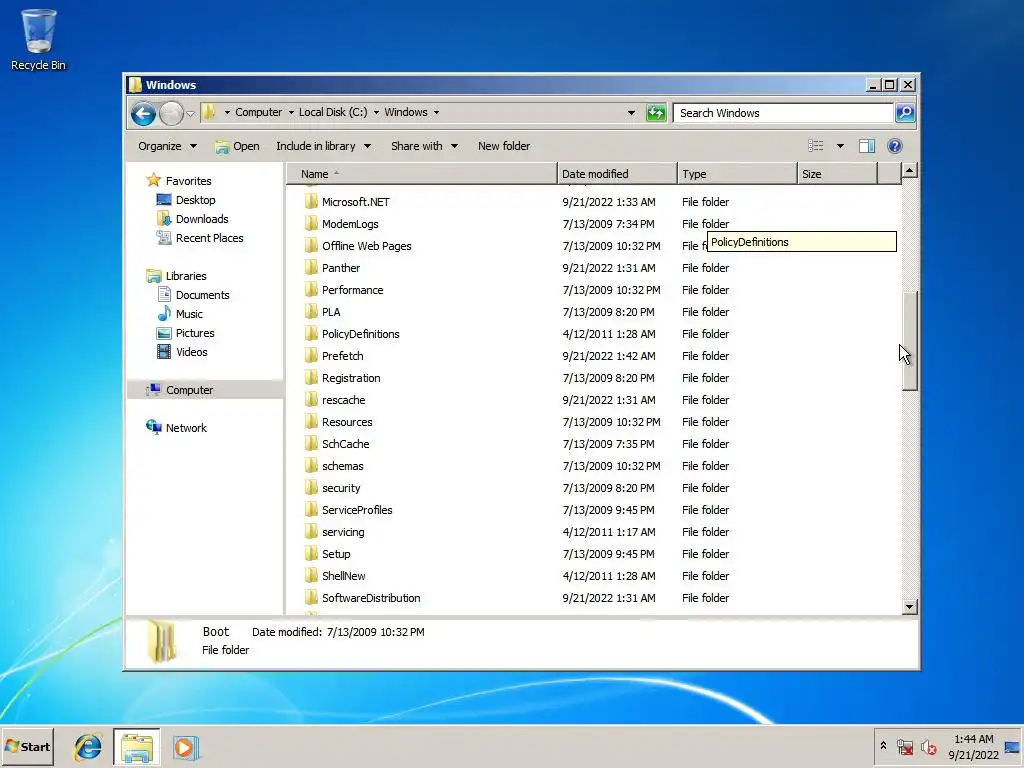This screenshot has height=768, width=1024.
Task: Sort by Type column header
Action: [x=737, y=174]
